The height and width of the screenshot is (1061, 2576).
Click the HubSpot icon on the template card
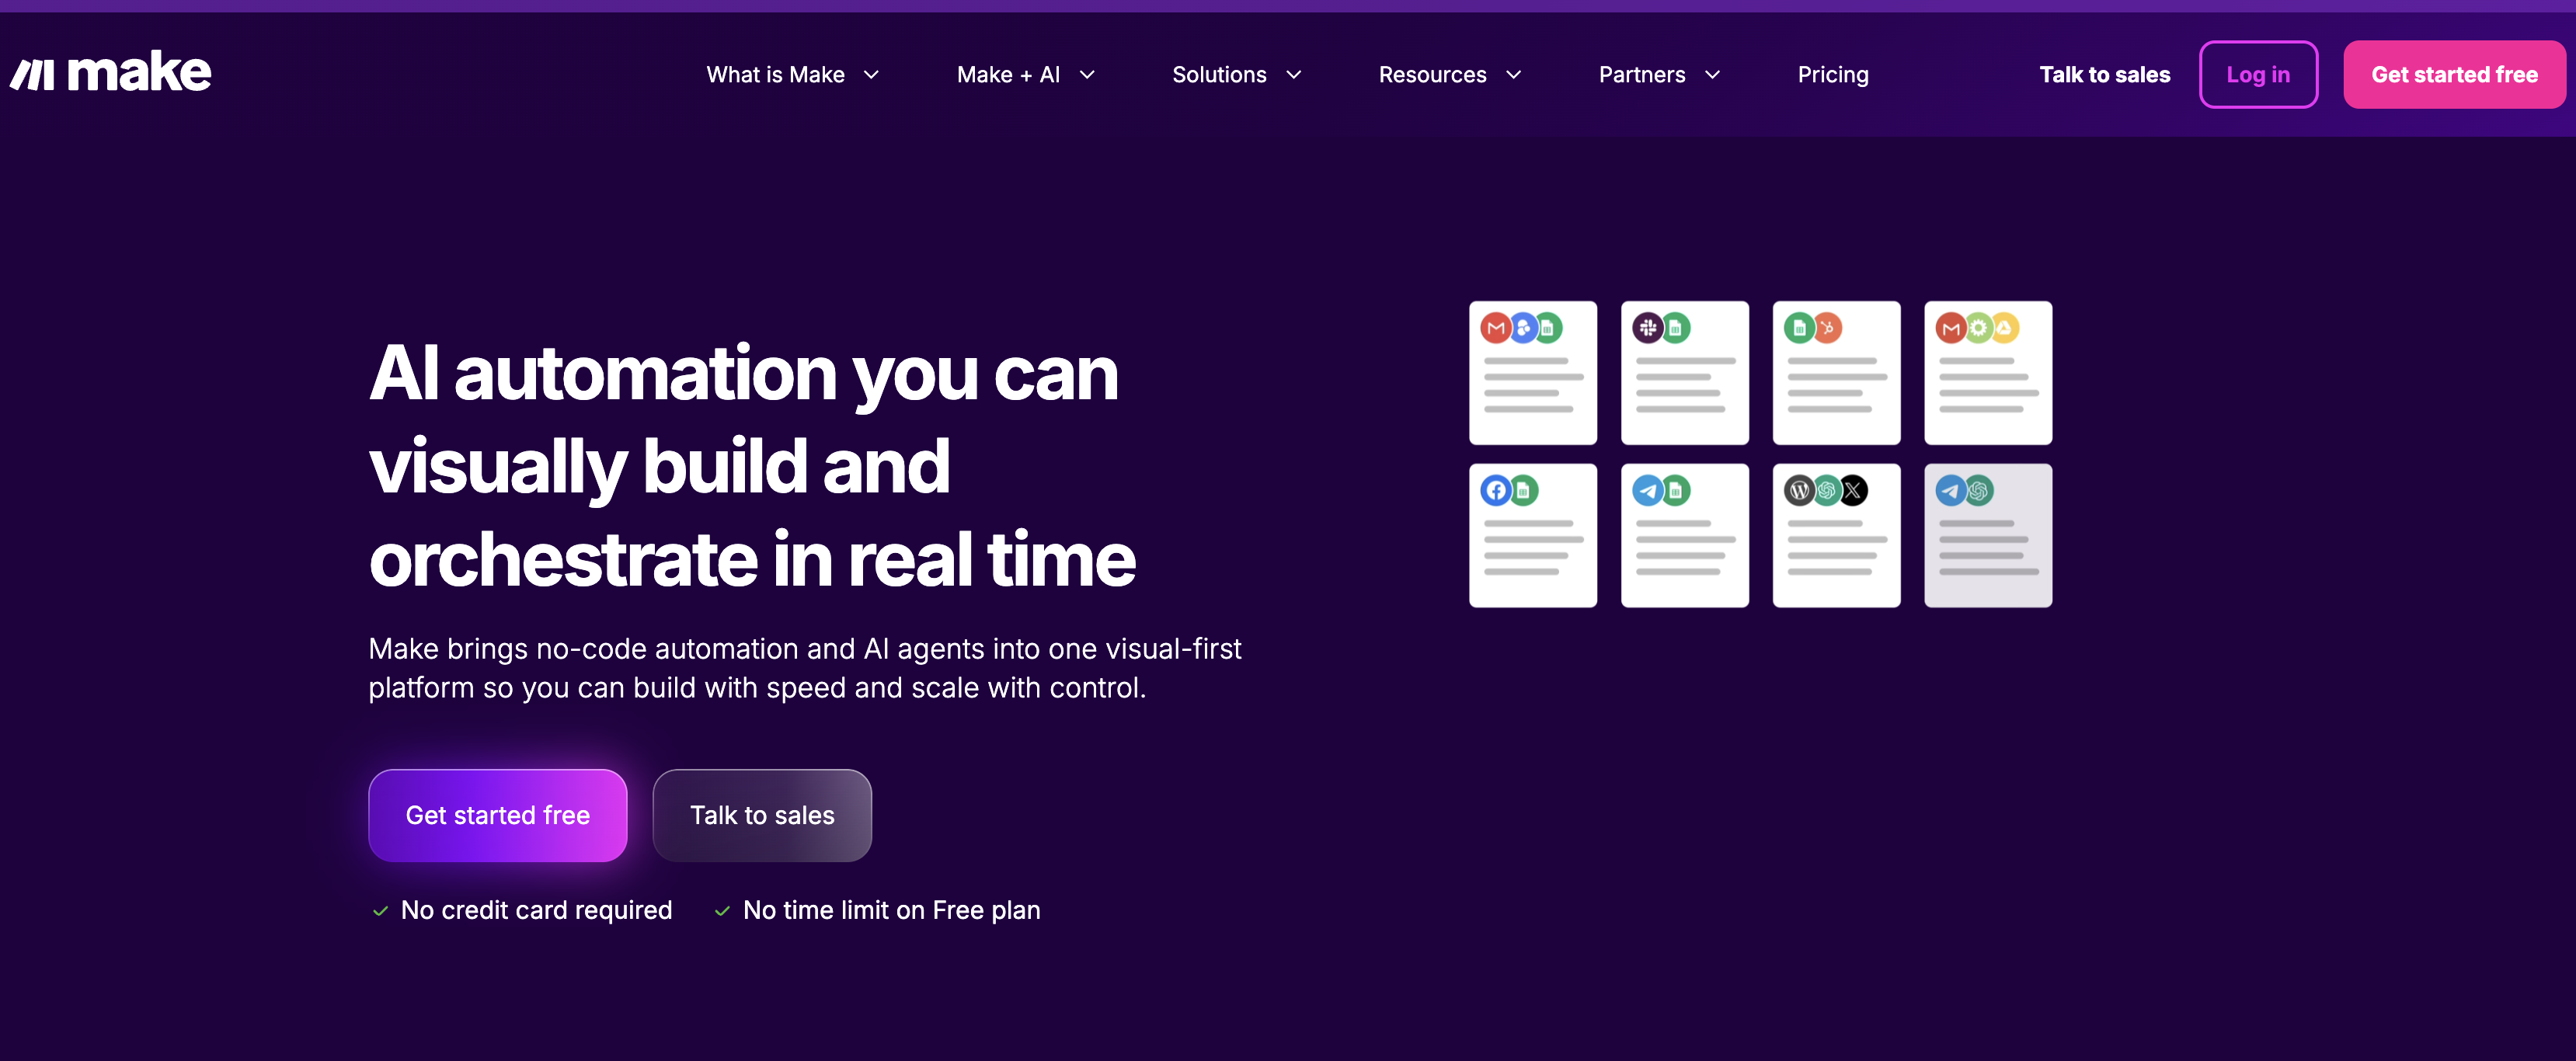coord(1827,328)
